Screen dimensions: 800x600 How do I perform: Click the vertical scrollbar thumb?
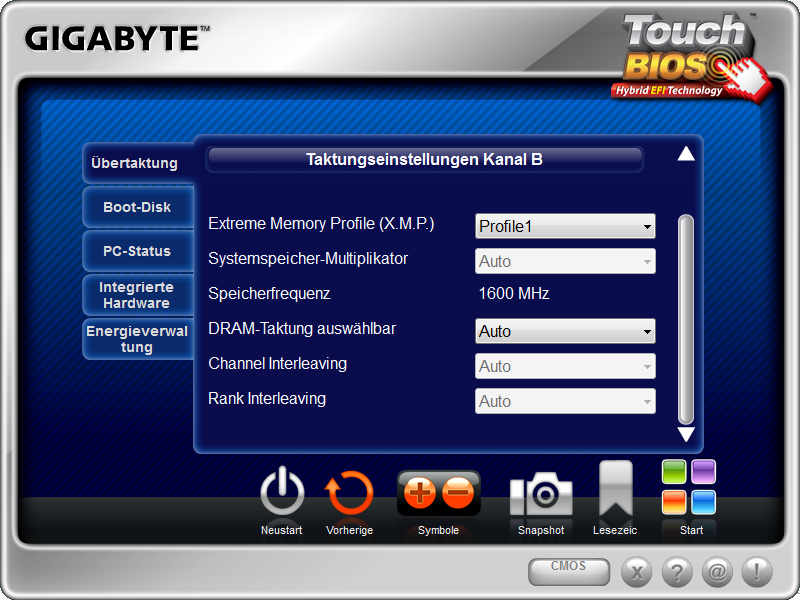click(x=686, y=319)
